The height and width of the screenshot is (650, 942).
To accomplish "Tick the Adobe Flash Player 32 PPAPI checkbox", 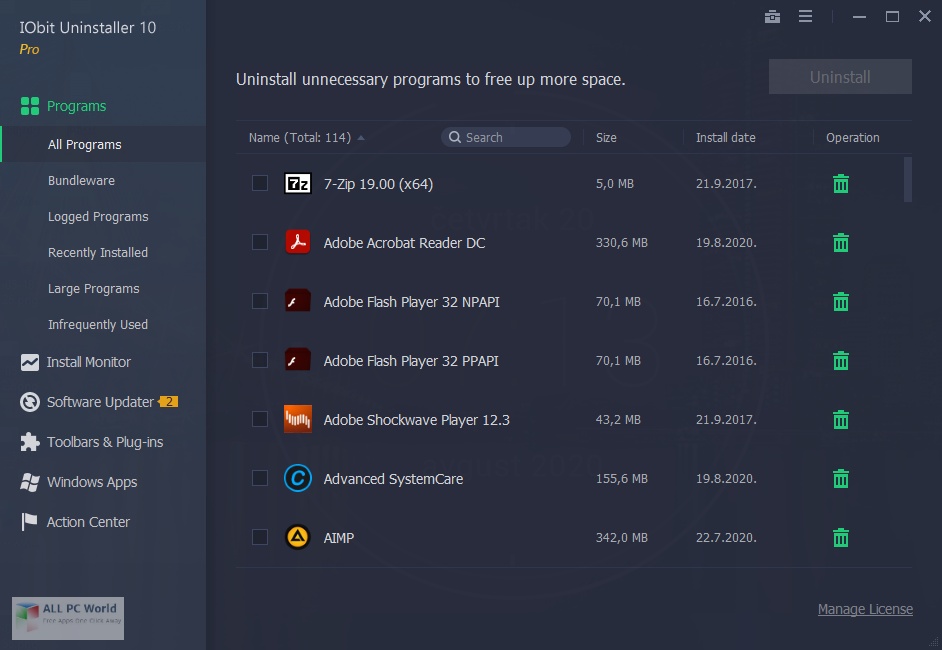I will coord(260,360).
